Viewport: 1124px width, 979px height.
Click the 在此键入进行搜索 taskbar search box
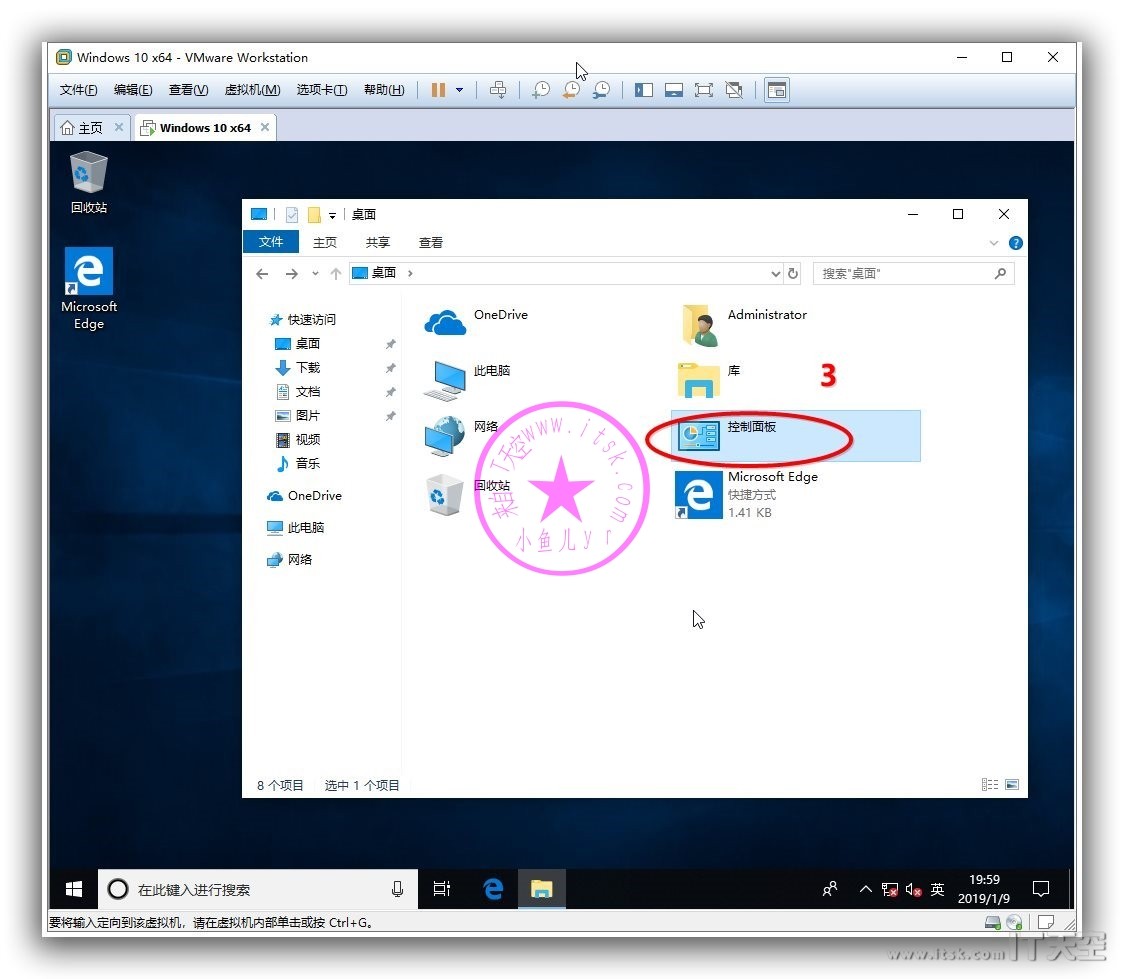257,889
